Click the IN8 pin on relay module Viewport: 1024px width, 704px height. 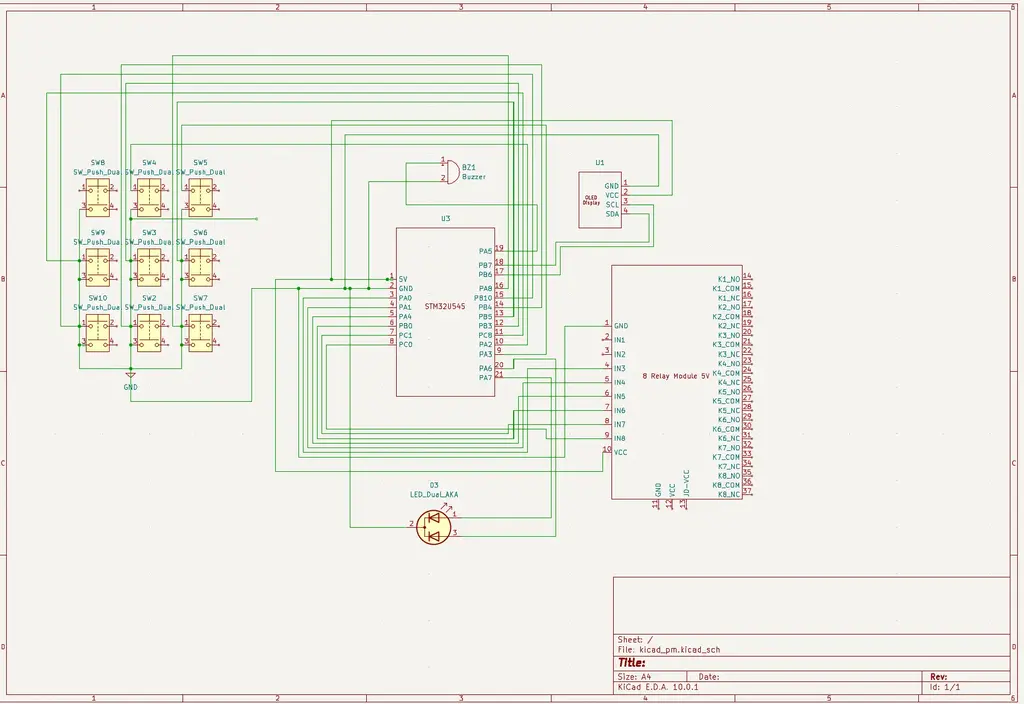[x=619, y=438]
